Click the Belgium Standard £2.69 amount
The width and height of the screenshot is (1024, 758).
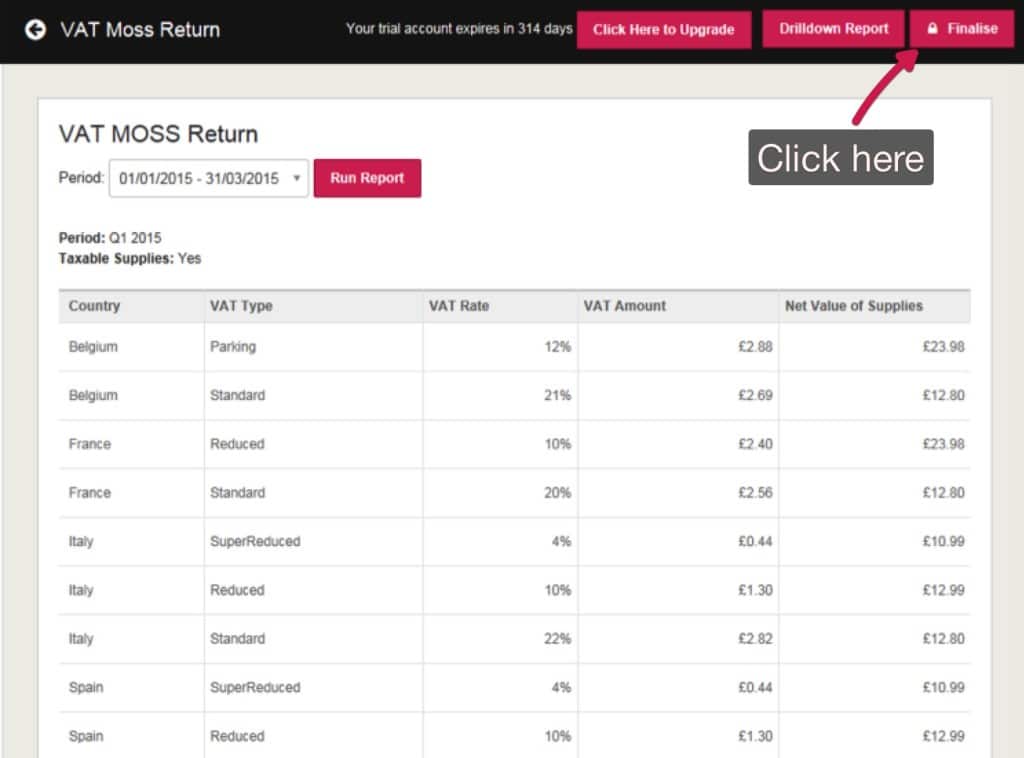pyautogui.click(x=754, y=395)
